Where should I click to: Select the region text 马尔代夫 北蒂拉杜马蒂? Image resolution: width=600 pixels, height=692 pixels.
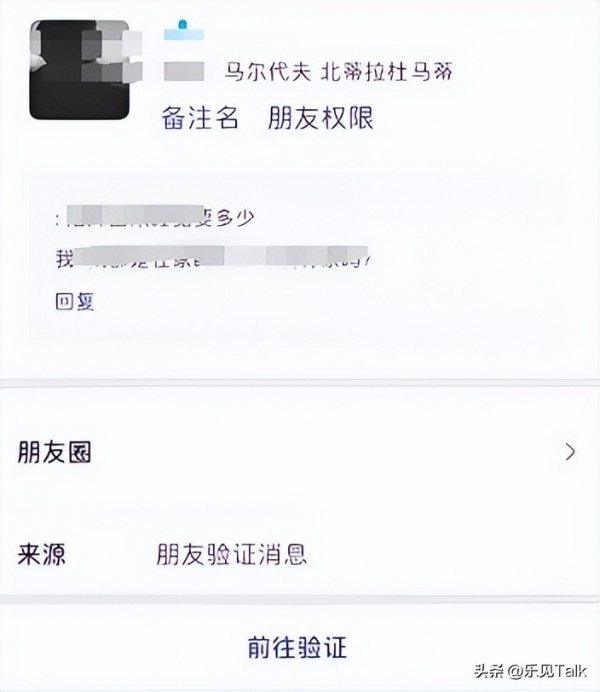[338, 71]
